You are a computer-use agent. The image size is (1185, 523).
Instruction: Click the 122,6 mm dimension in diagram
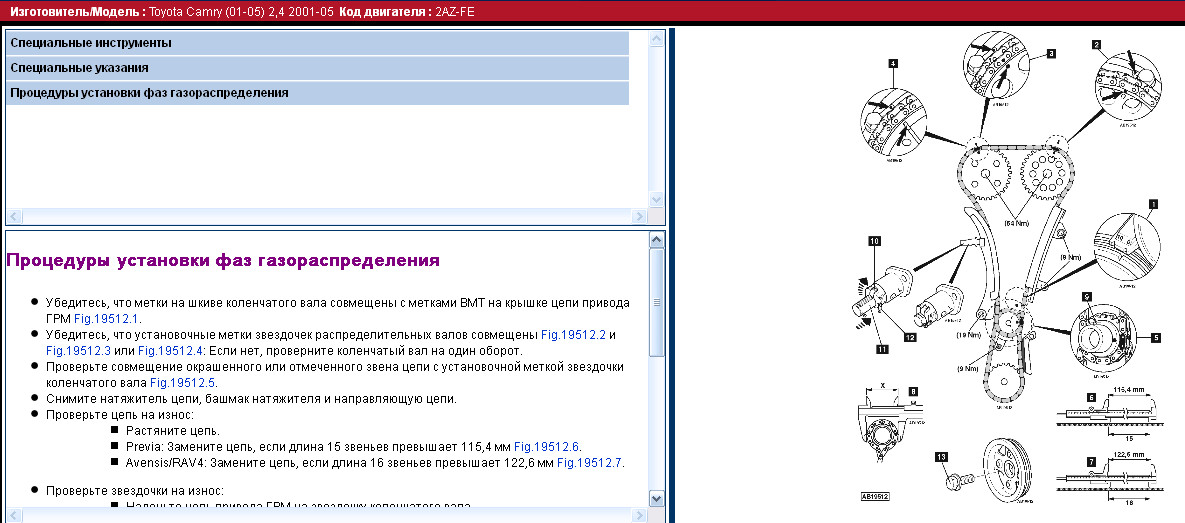pyautogui.click(x=1130, y=455)
